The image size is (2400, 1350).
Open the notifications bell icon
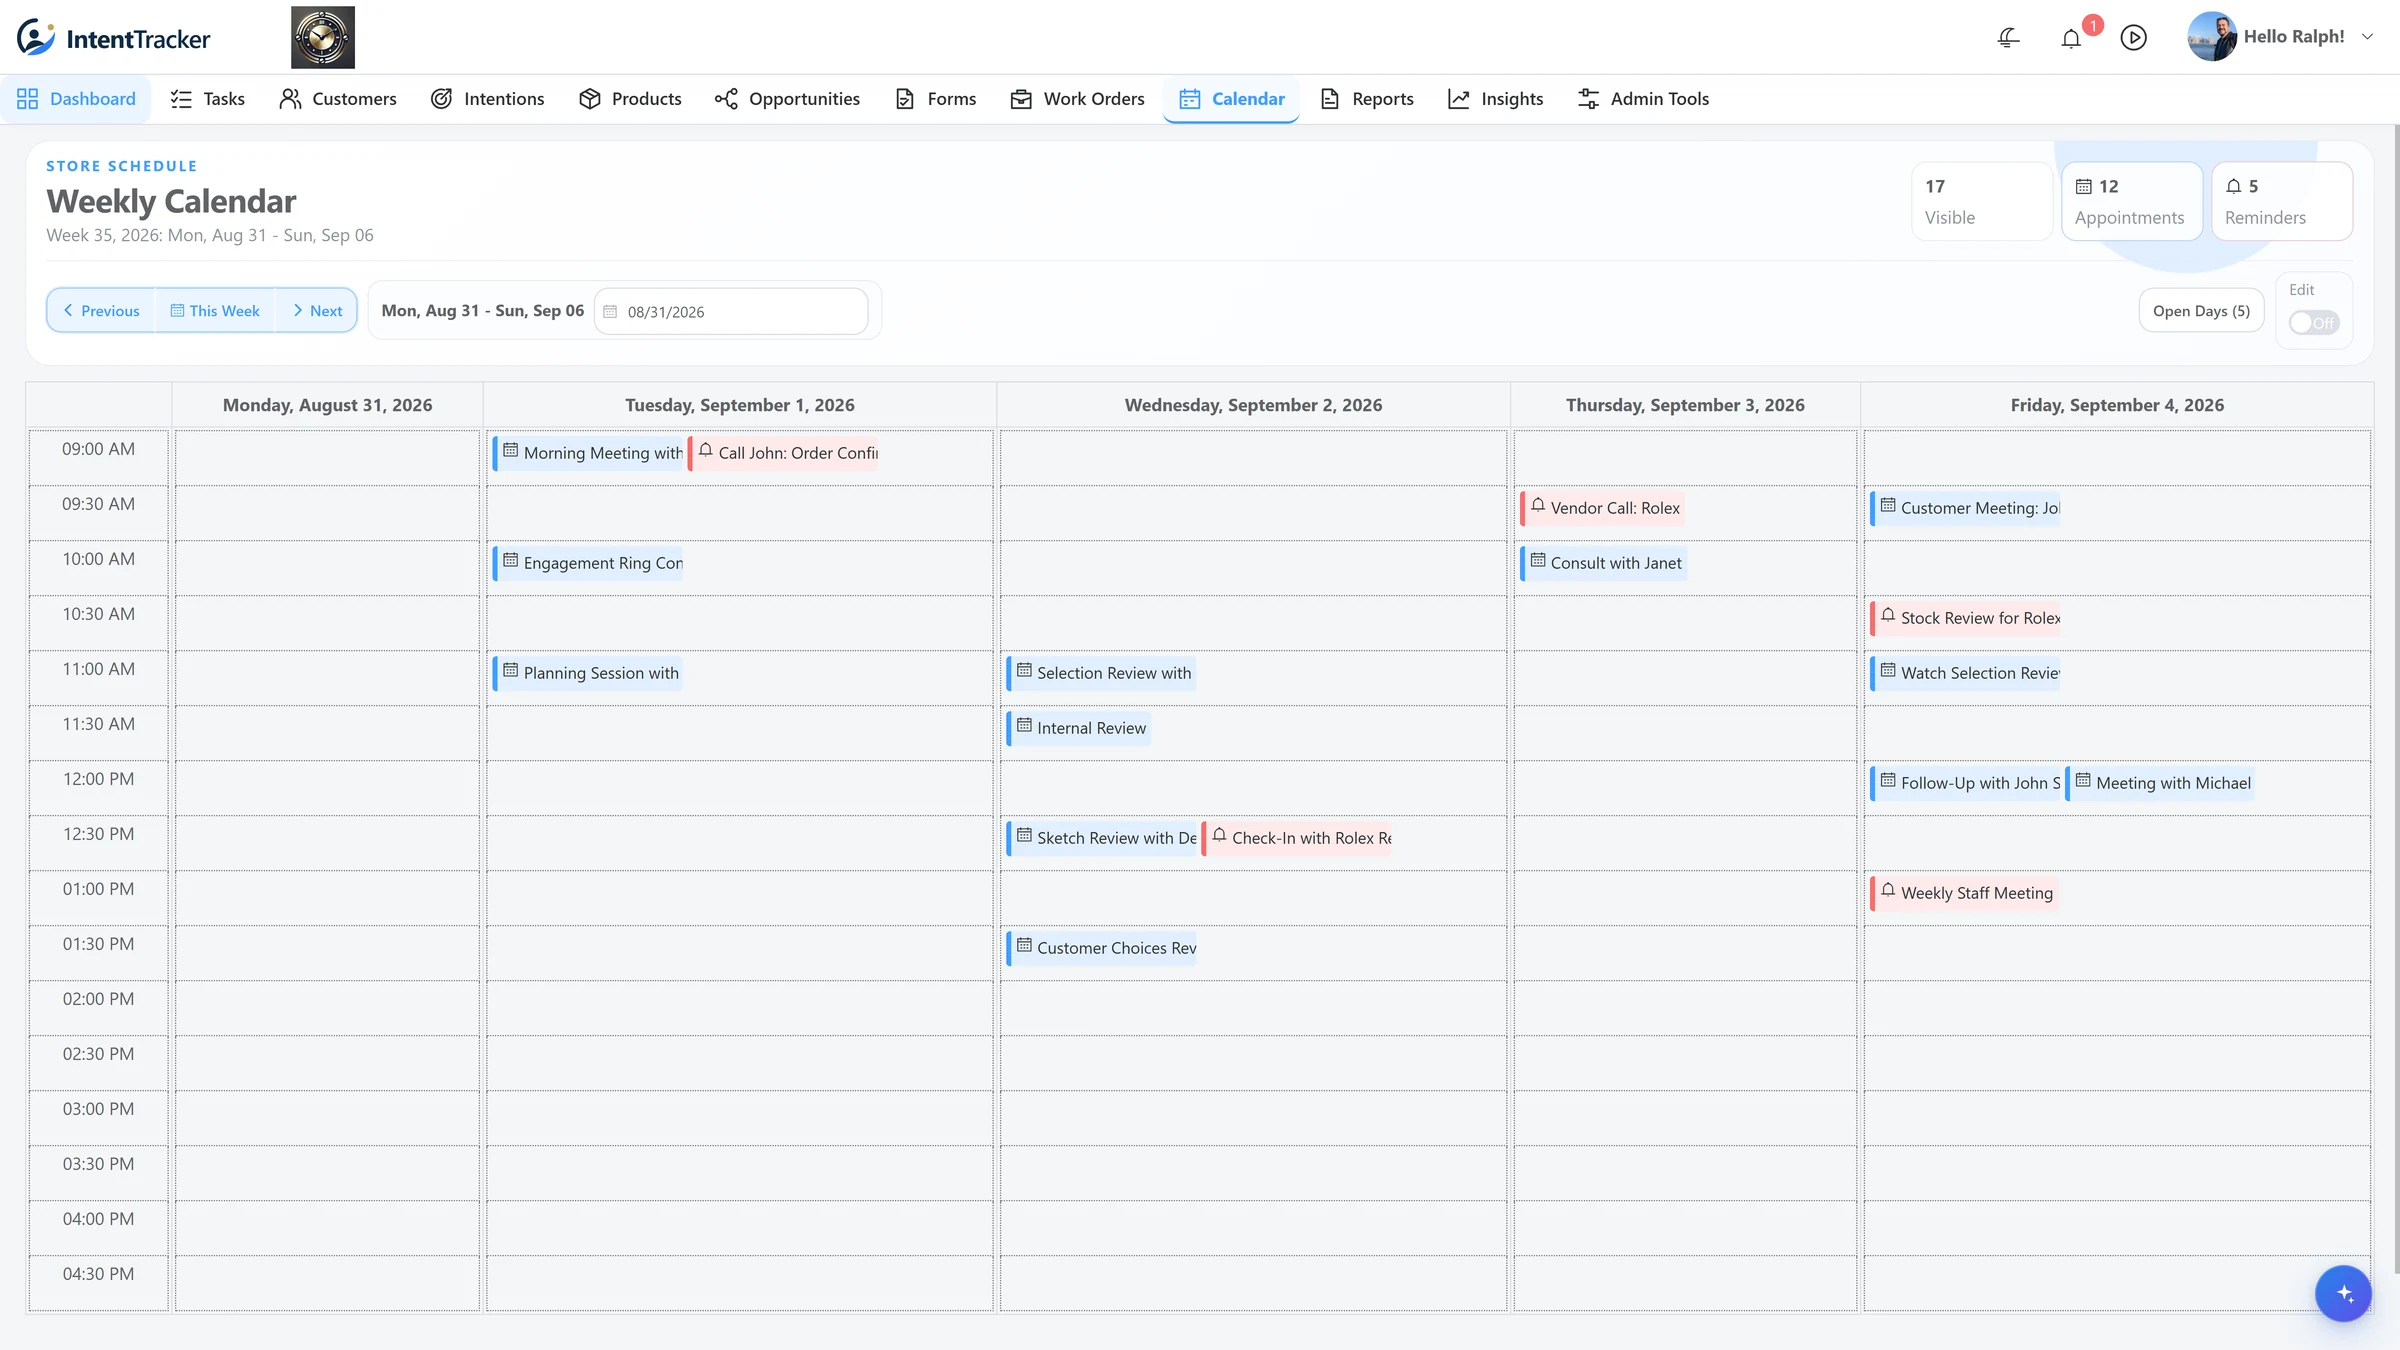click(x=2071, y=38)
